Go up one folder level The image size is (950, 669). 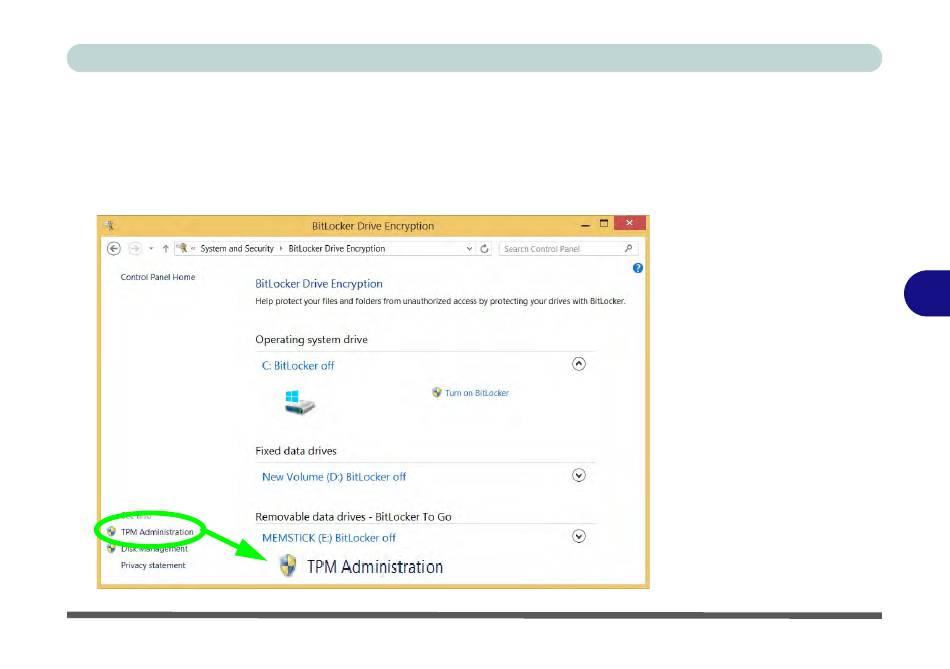[x=165, y=248]
